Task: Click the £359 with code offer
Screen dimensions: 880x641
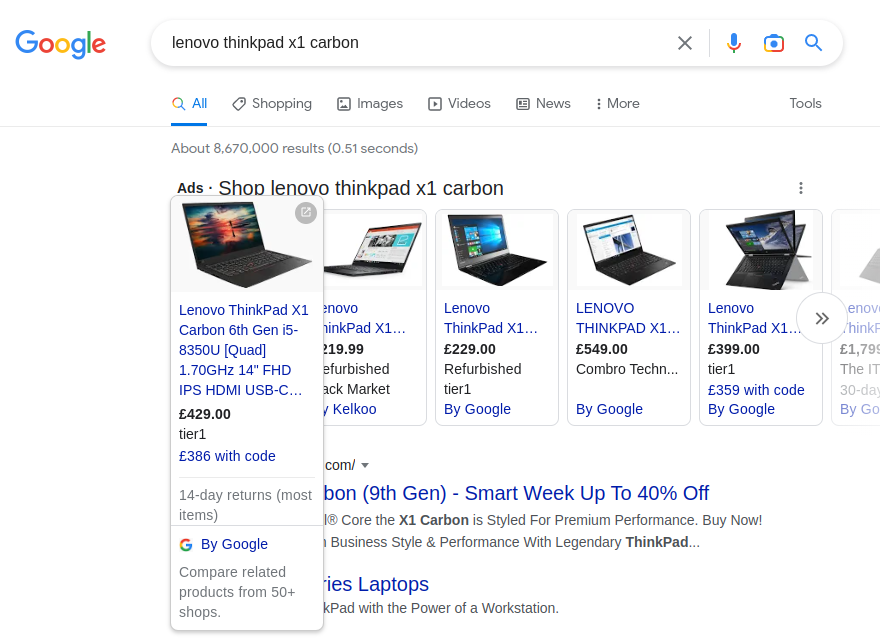Action: (756, 390)
